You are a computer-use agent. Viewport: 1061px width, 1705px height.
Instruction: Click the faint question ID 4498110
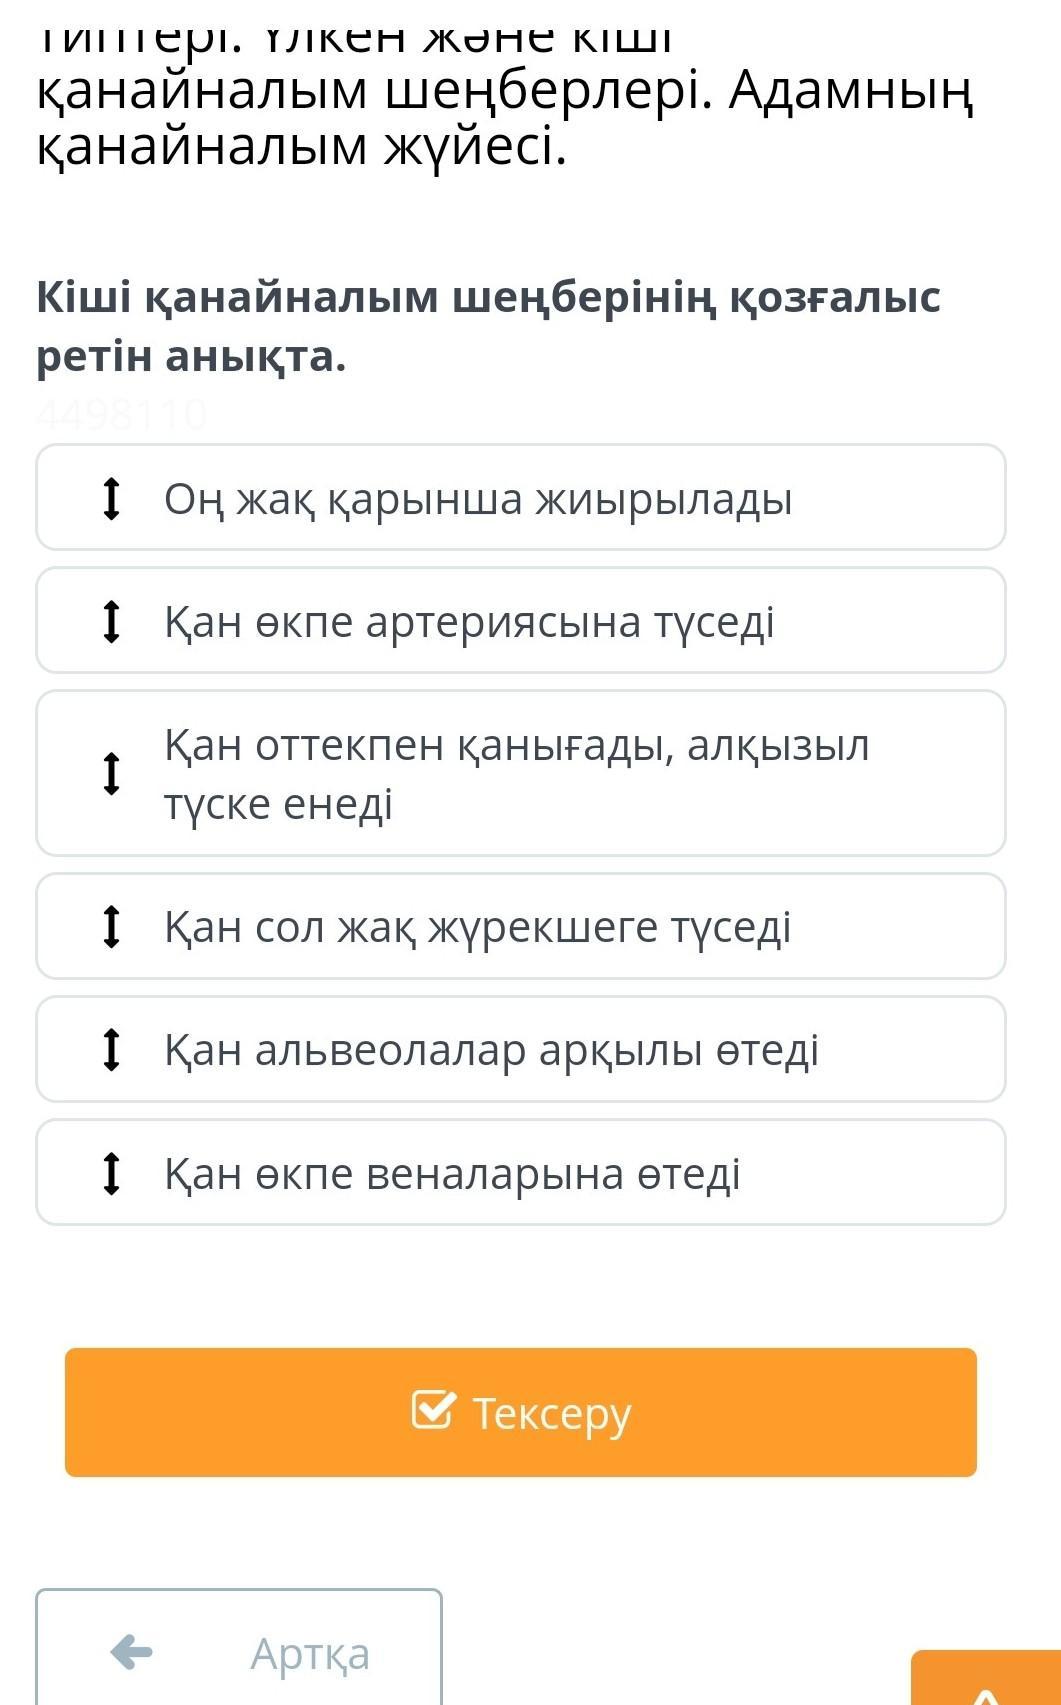click(122, 414)
